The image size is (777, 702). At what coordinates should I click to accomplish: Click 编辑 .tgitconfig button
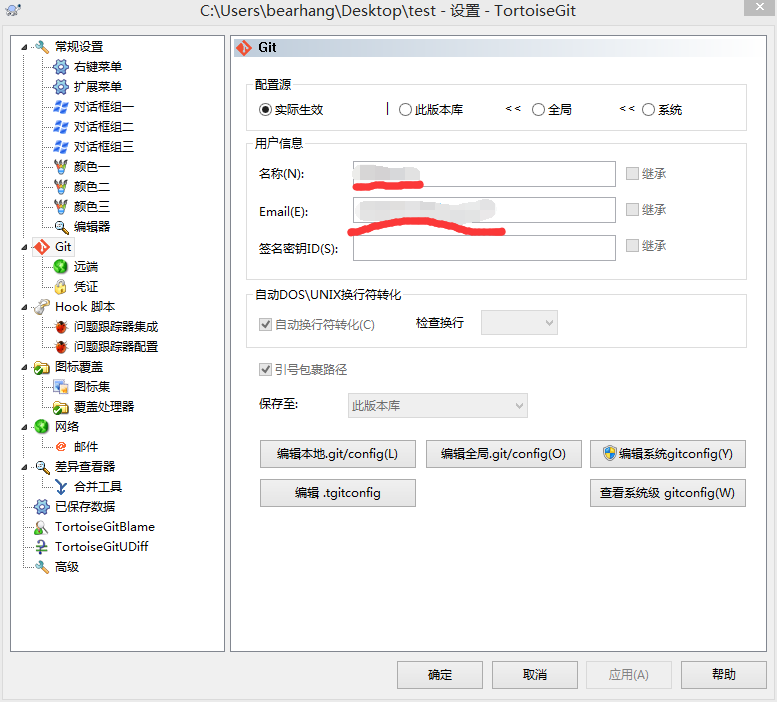[337, 493]
